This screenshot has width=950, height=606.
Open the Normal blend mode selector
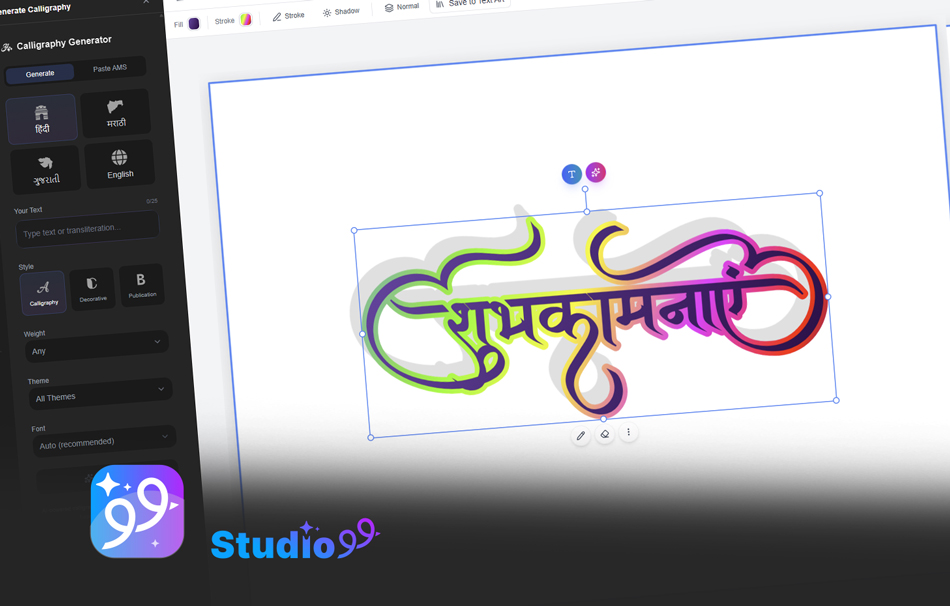[402, 7]
